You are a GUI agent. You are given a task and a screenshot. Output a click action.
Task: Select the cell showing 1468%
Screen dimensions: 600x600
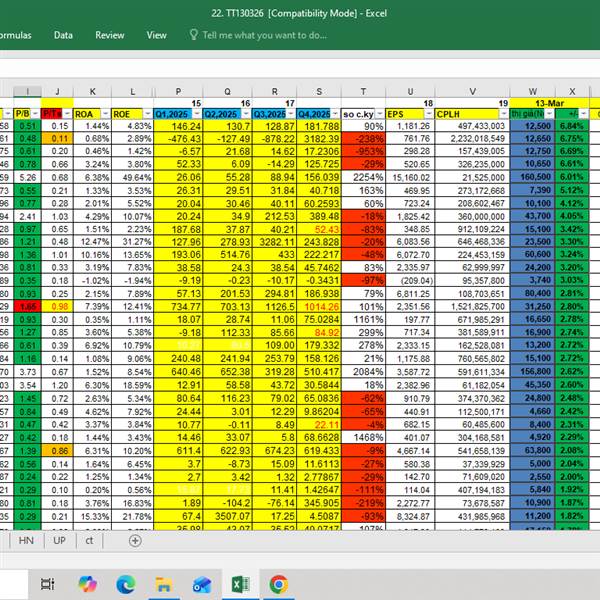(364, 437)
